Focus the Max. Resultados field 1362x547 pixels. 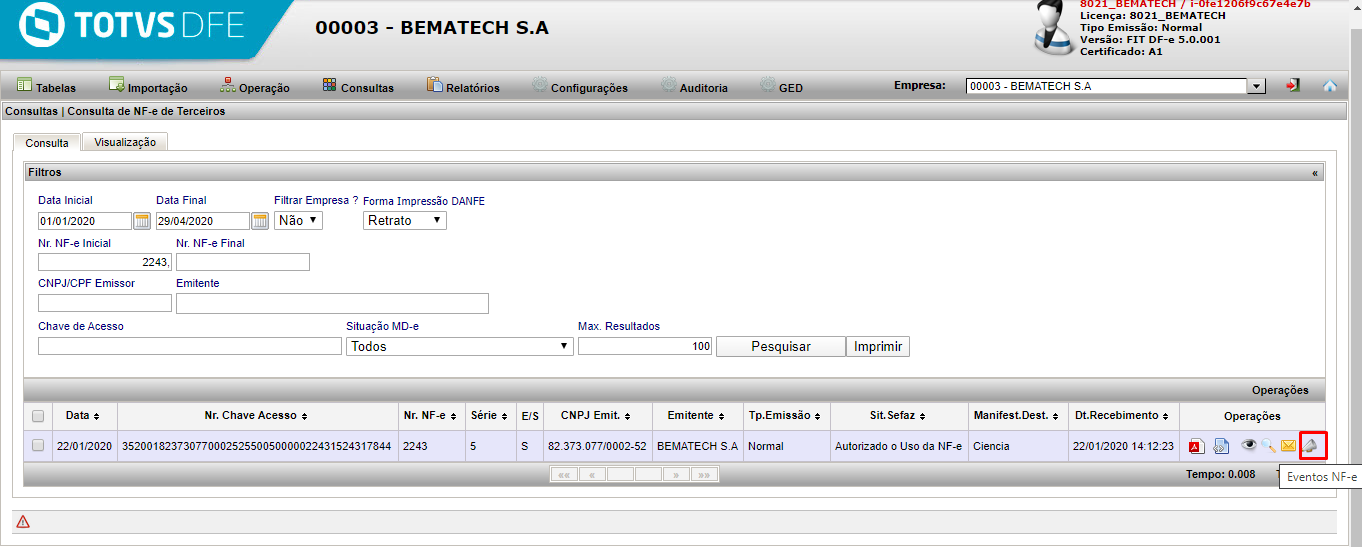[645, 346]
